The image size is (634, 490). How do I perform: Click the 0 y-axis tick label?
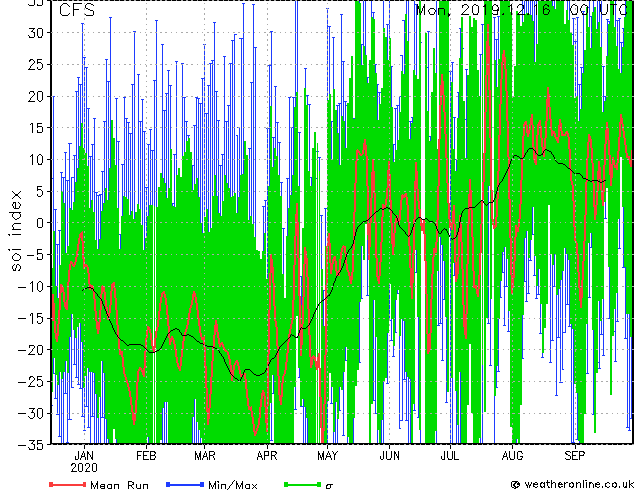40,223
